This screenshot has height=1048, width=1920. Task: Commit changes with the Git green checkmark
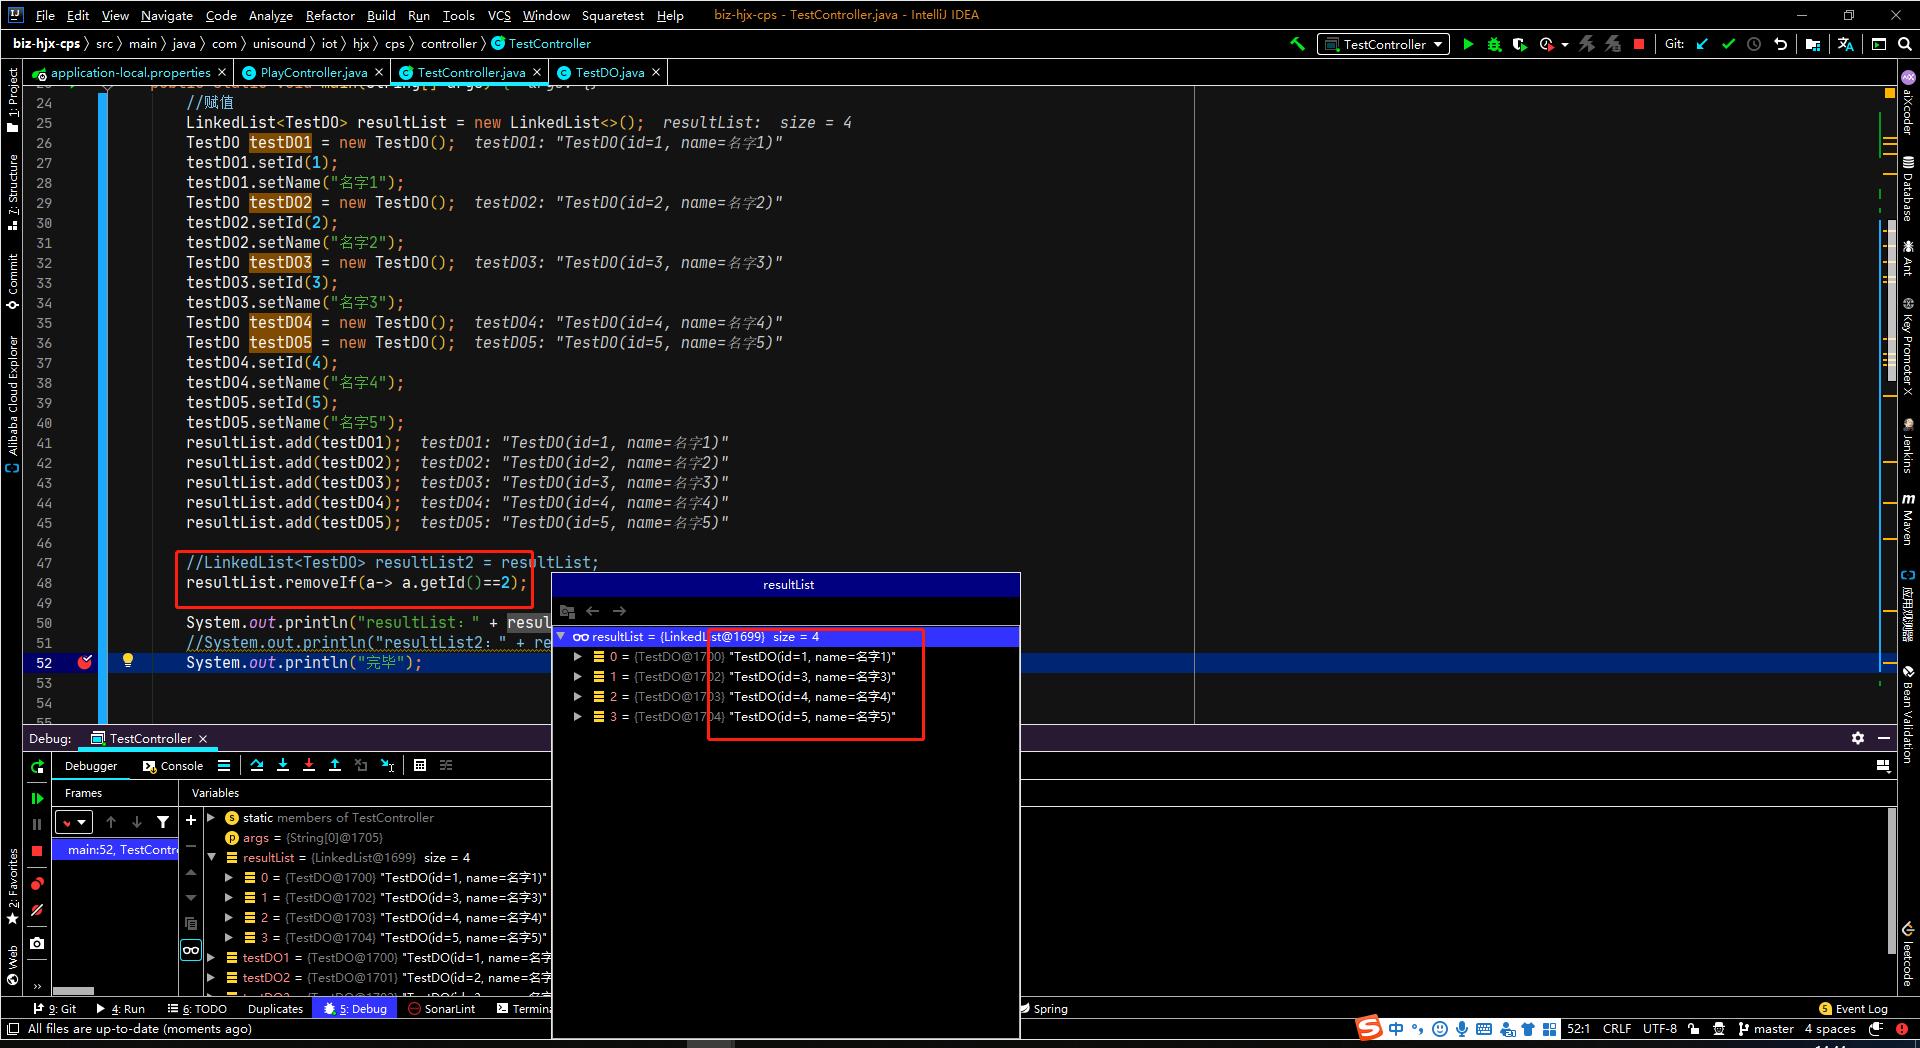[1728, 44]
